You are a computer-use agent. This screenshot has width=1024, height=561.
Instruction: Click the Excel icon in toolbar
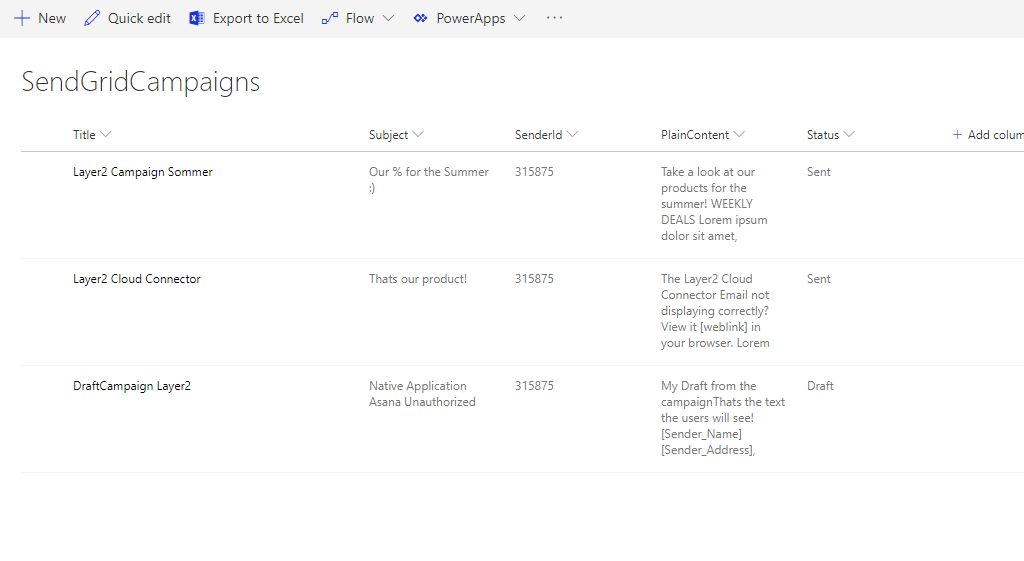coord(197,18)
